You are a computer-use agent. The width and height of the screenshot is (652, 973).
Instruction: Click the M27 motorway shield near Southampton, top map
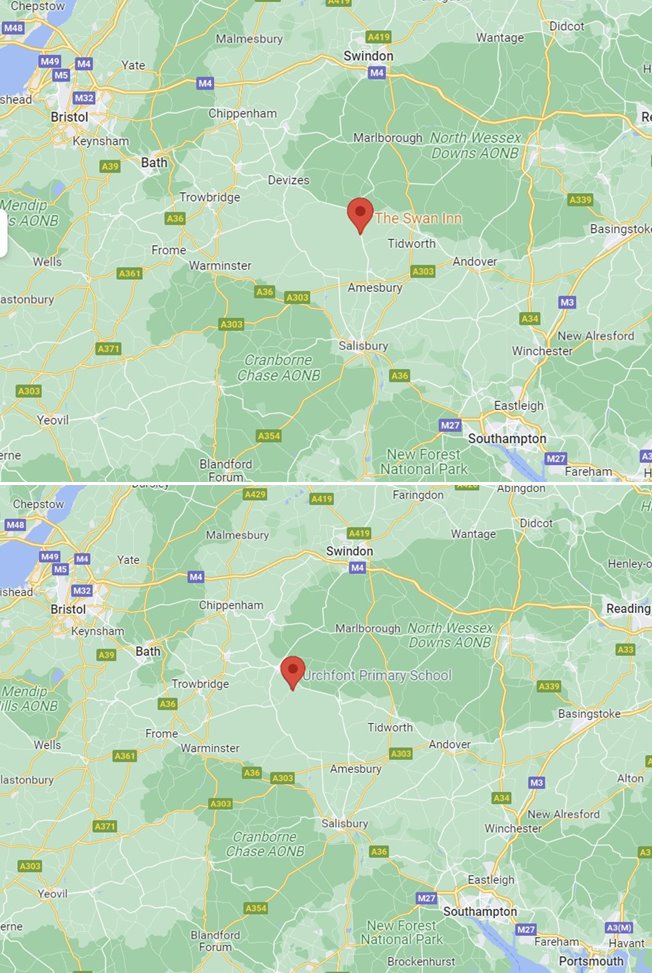point(450,425)
